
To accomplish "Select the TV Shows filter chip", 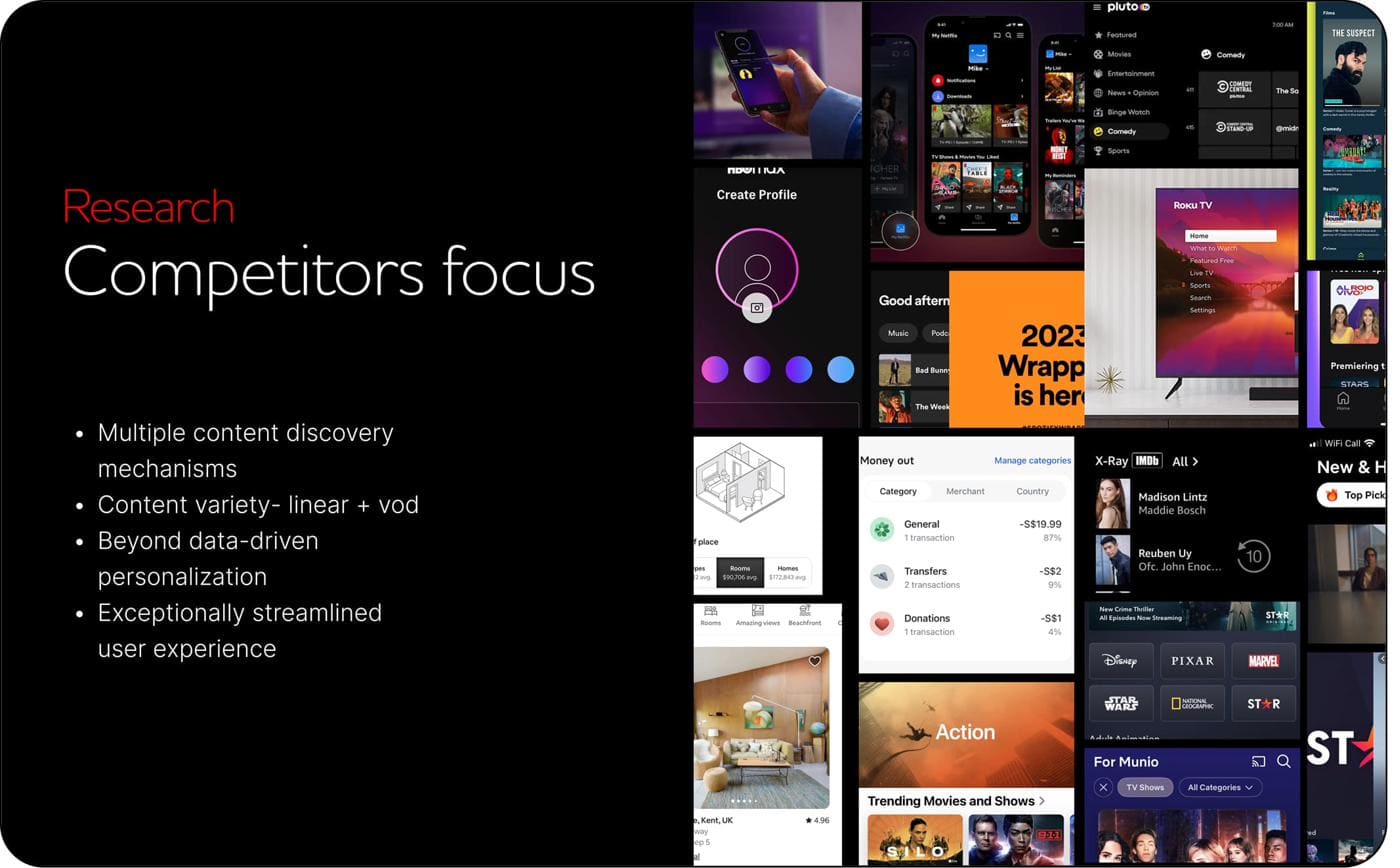I will click(x=1145, y=787).
